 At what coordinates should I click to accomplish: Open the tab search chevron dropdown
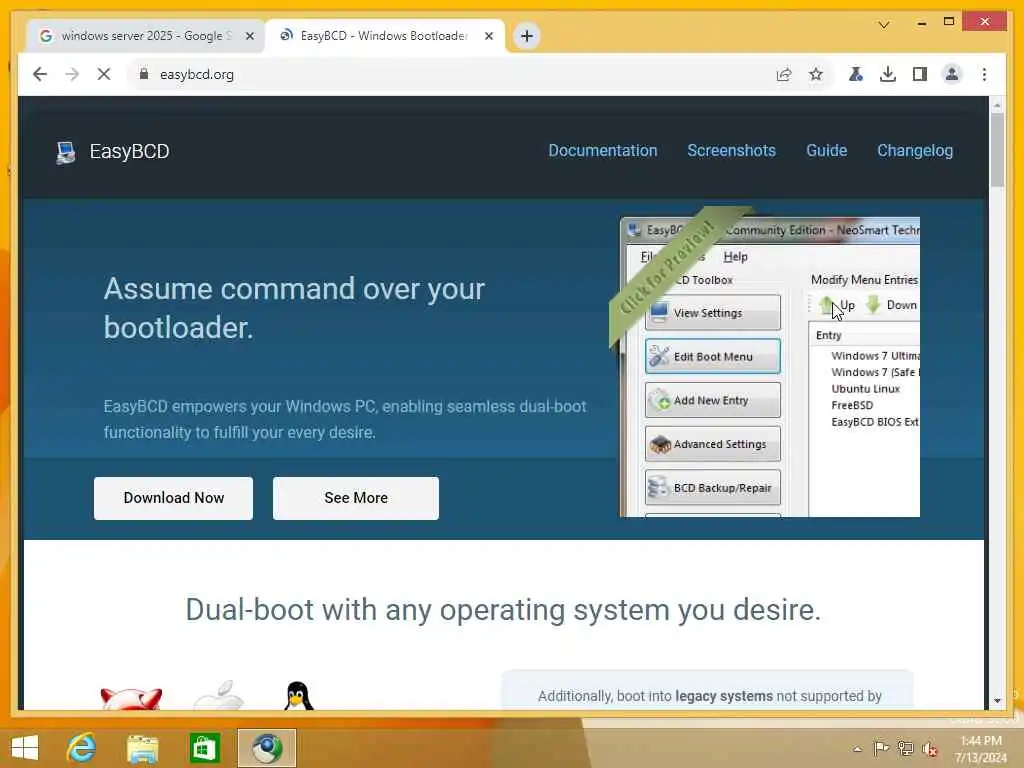[884, 24]
